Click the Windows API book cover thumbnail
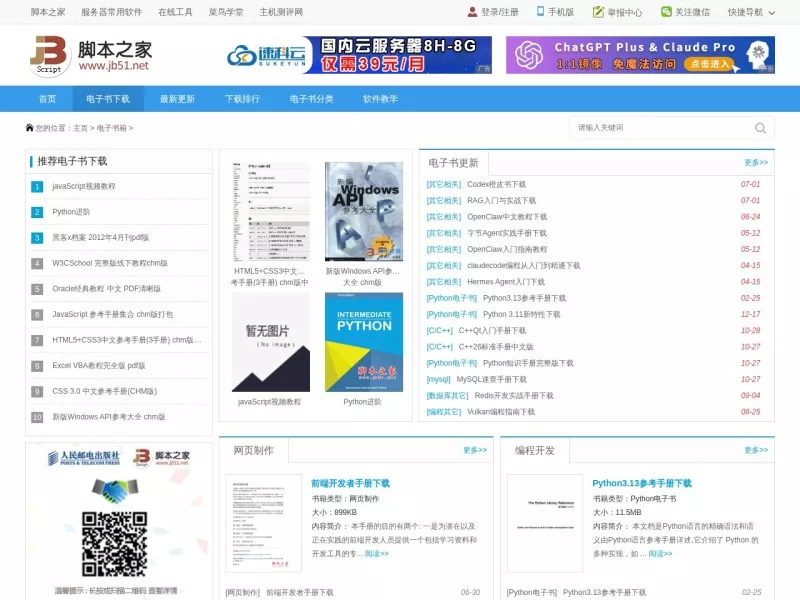 tap(364, 212)
